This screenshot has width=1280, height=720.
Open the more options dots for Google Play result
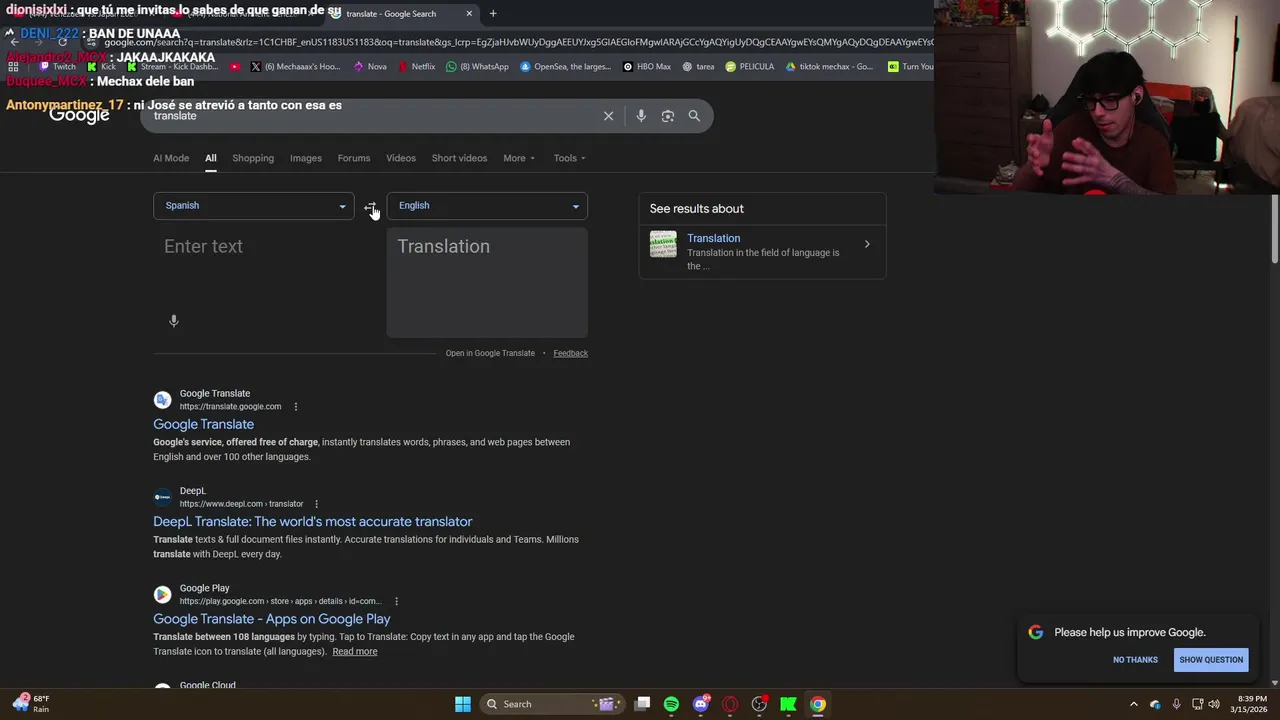(396, 601)
